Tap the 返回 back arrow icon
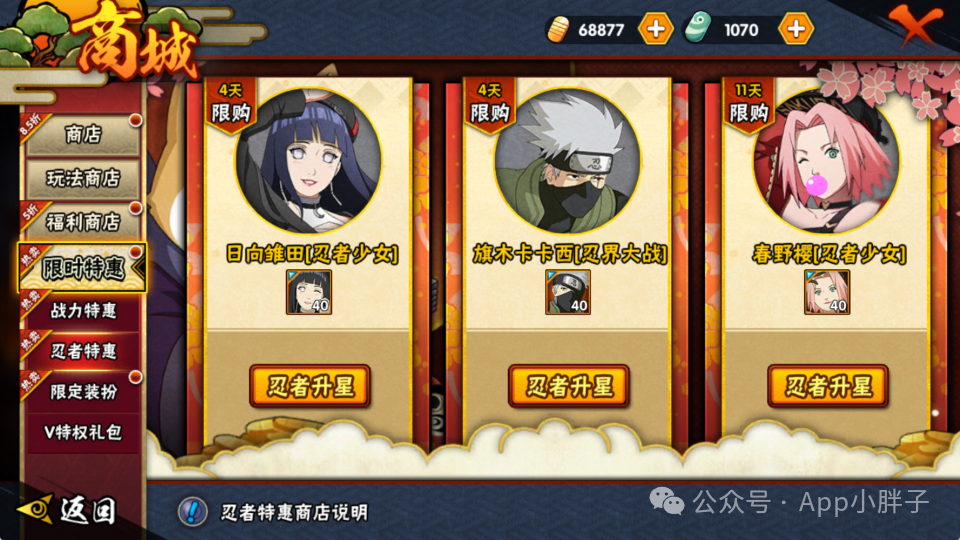The width and height of the screenshot is (960, 540). (x=36, y=509)
